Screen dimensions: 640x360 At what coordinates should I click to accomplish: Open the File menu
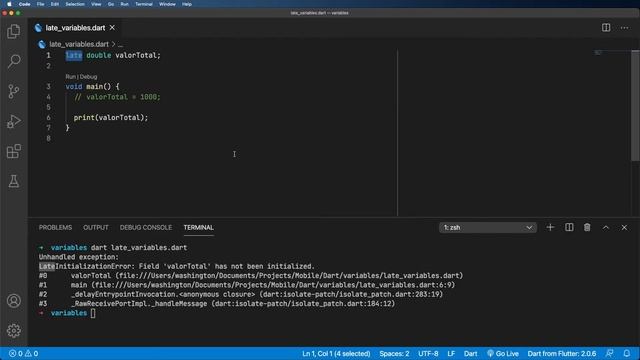click(x=40, y=4)
